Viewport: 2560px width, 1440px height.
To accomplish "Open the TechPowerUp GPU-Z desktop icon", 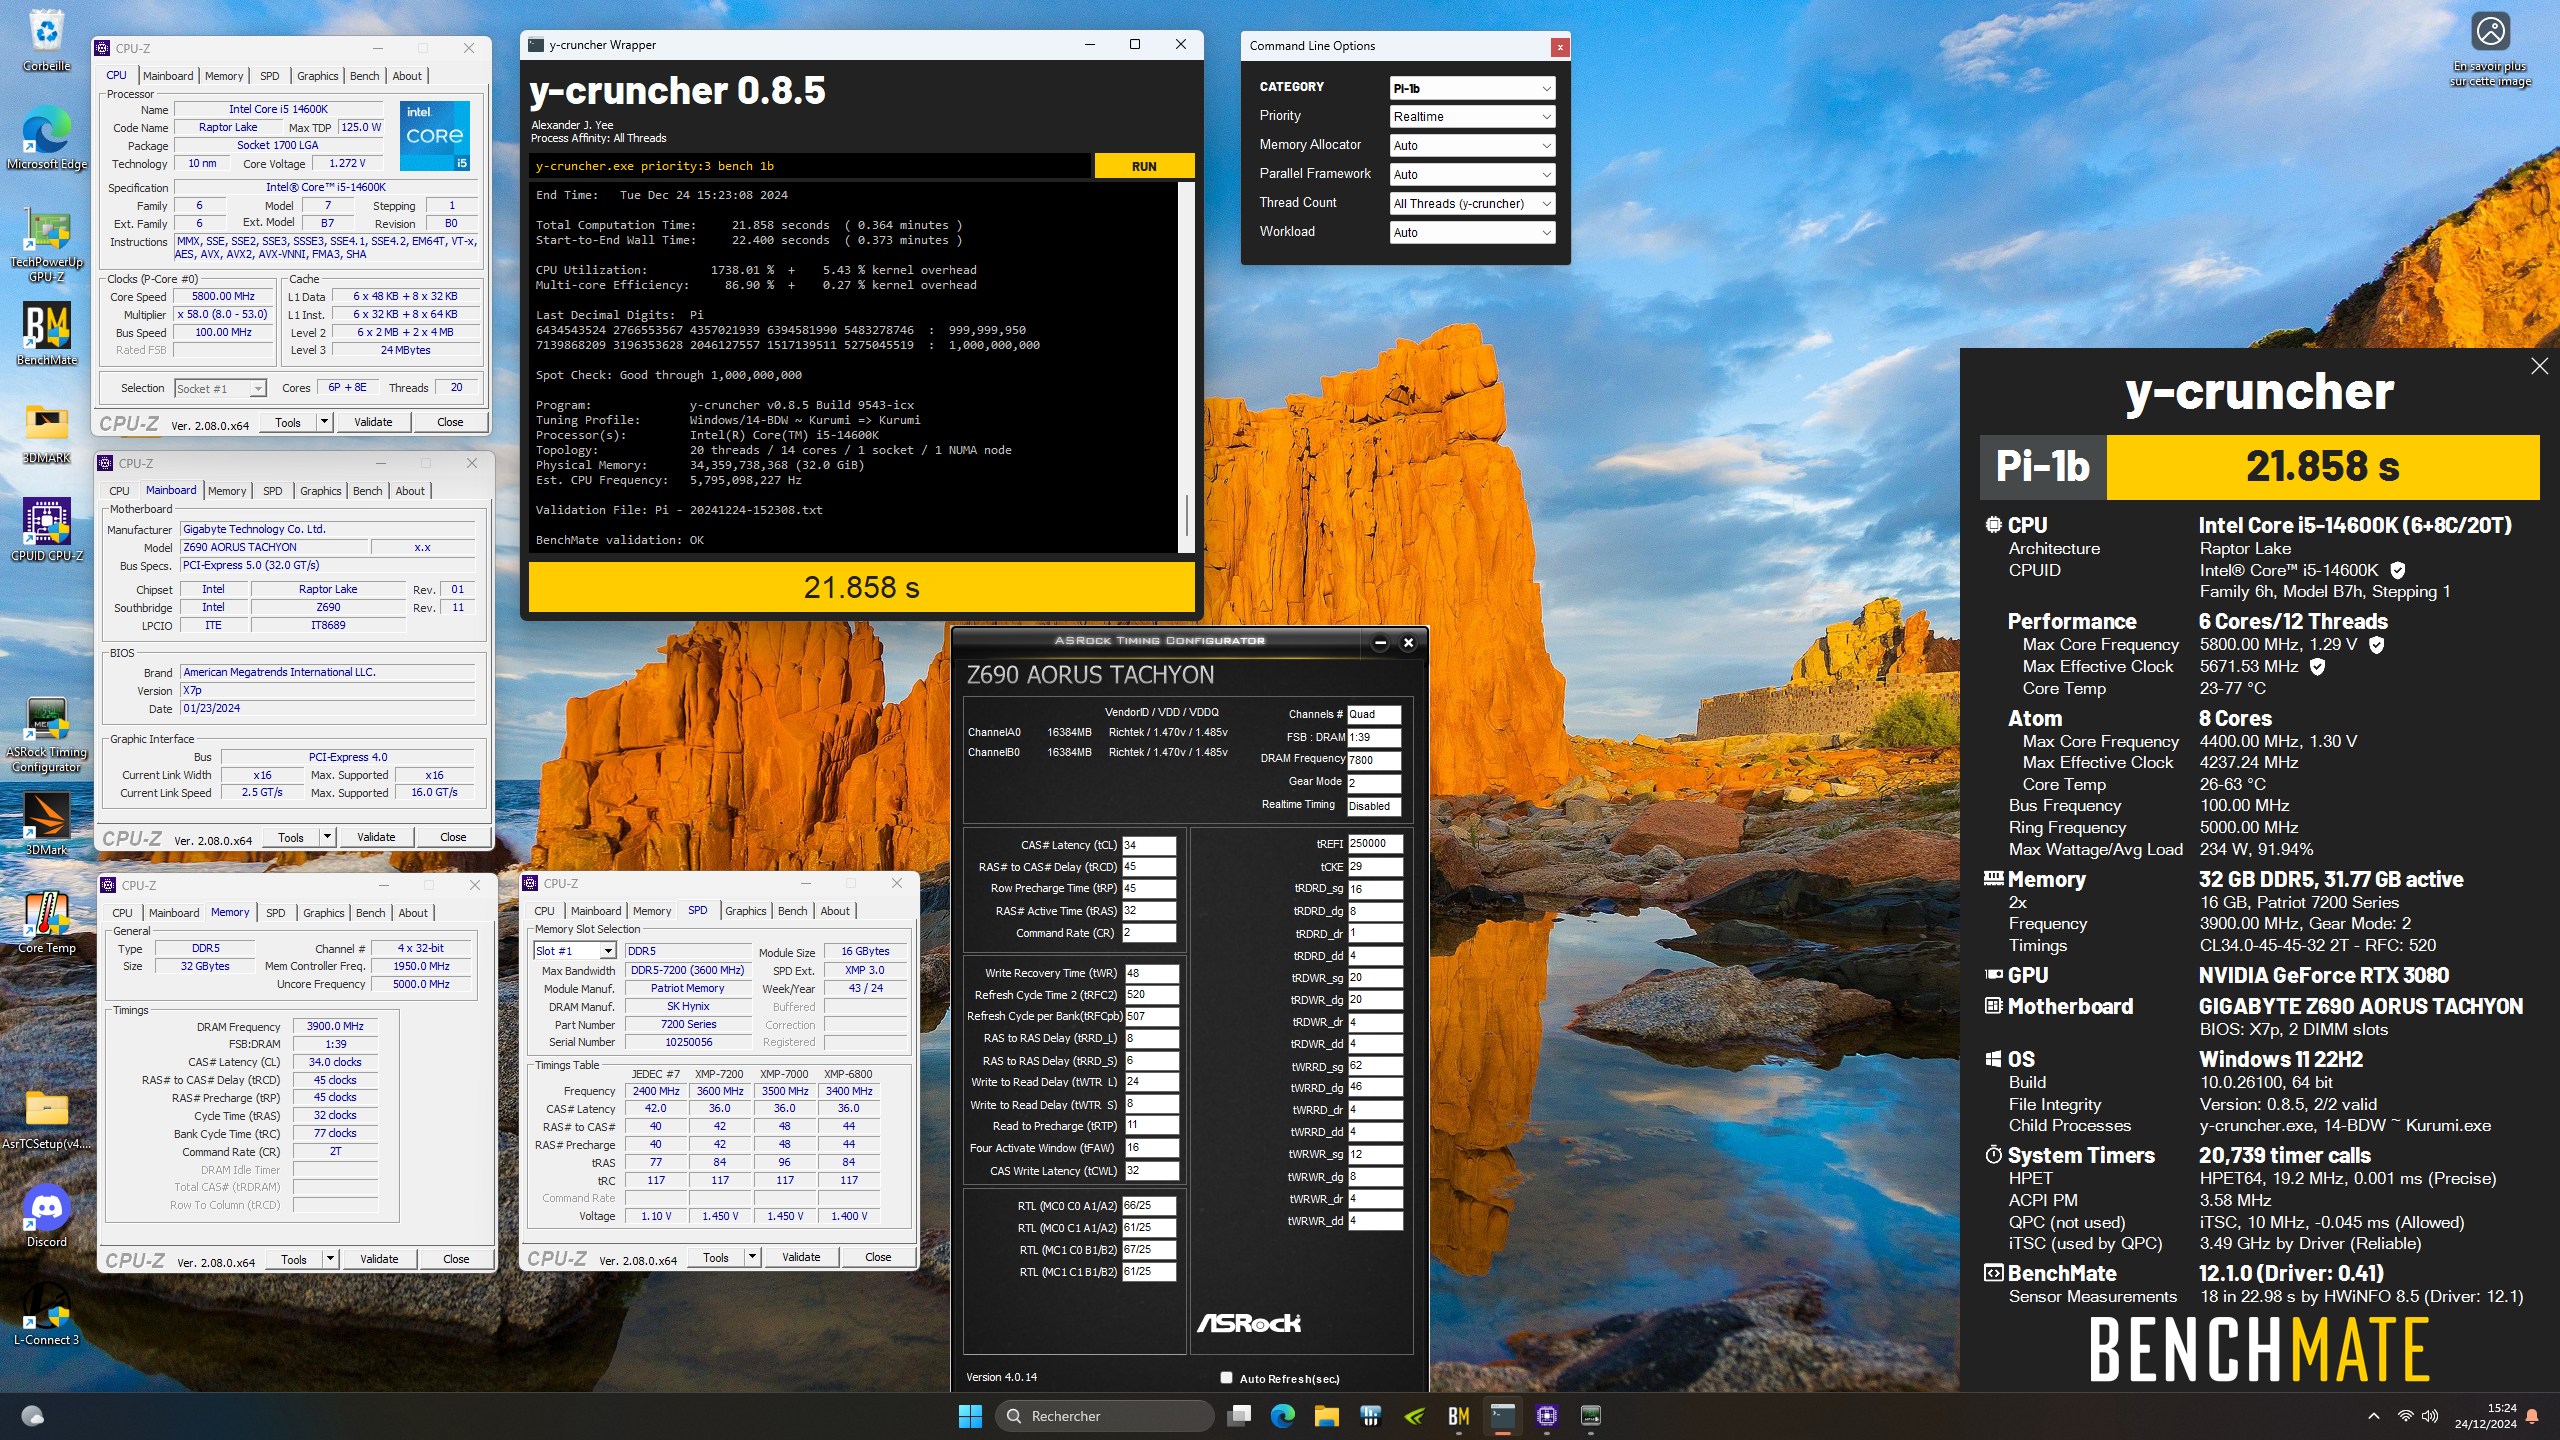I will click(x=46, y=244).
